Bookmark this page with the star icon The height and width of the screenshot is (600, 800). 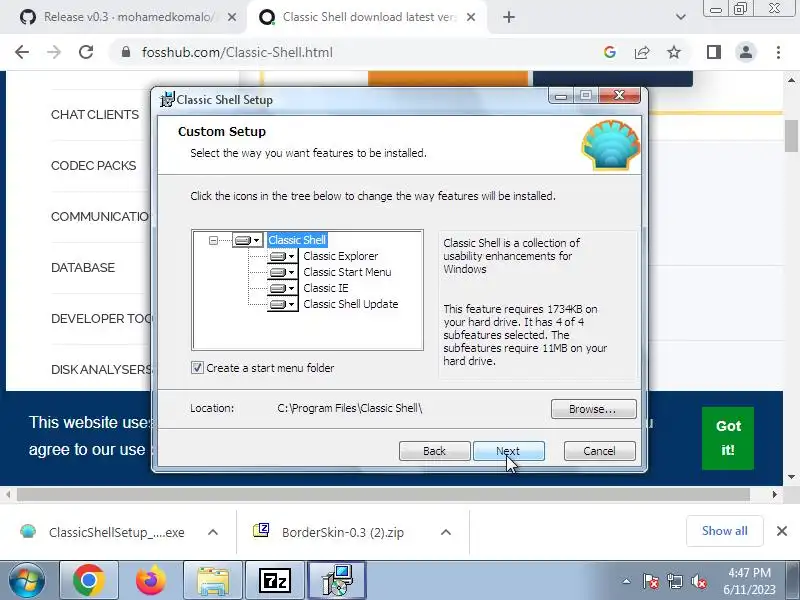pyautogui.click(x=674, y=52)
